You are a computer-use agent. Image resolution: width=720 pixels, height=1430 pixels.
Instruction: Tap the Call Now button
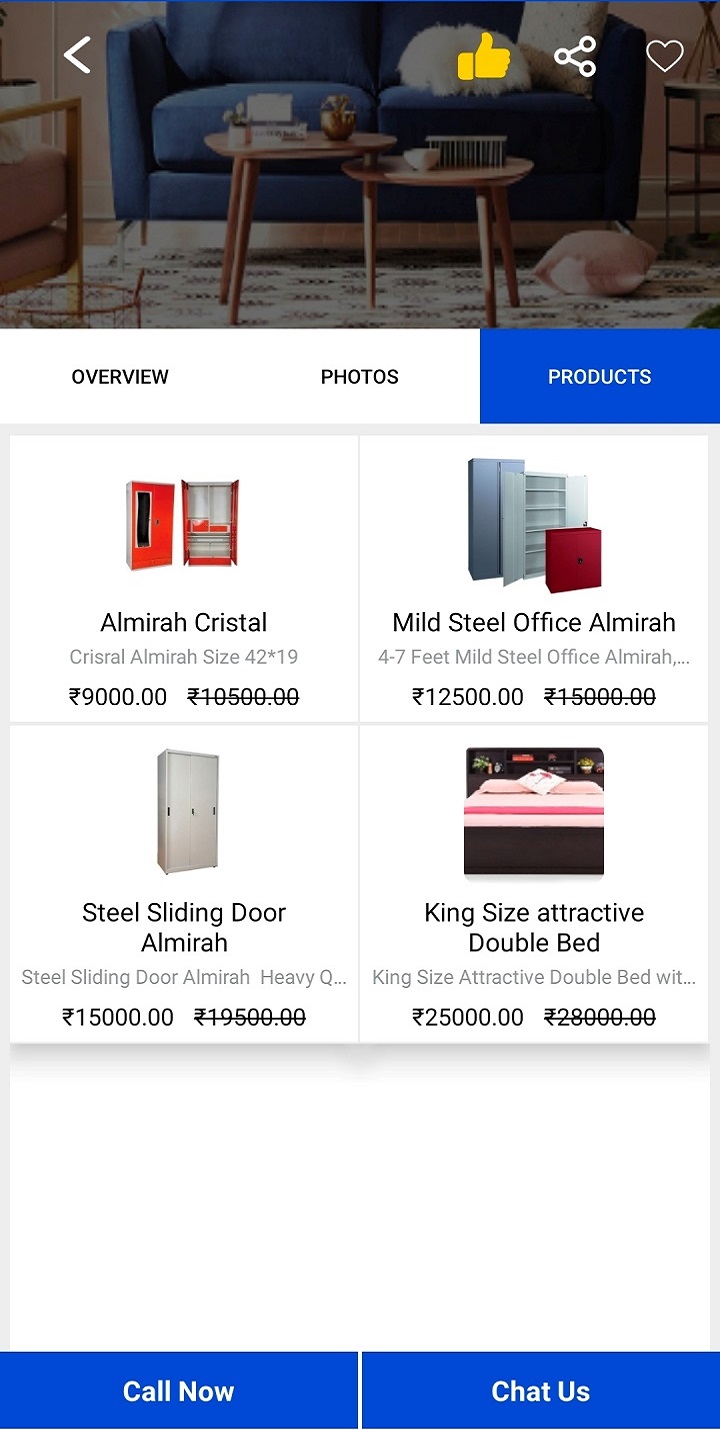point(179,1391)
